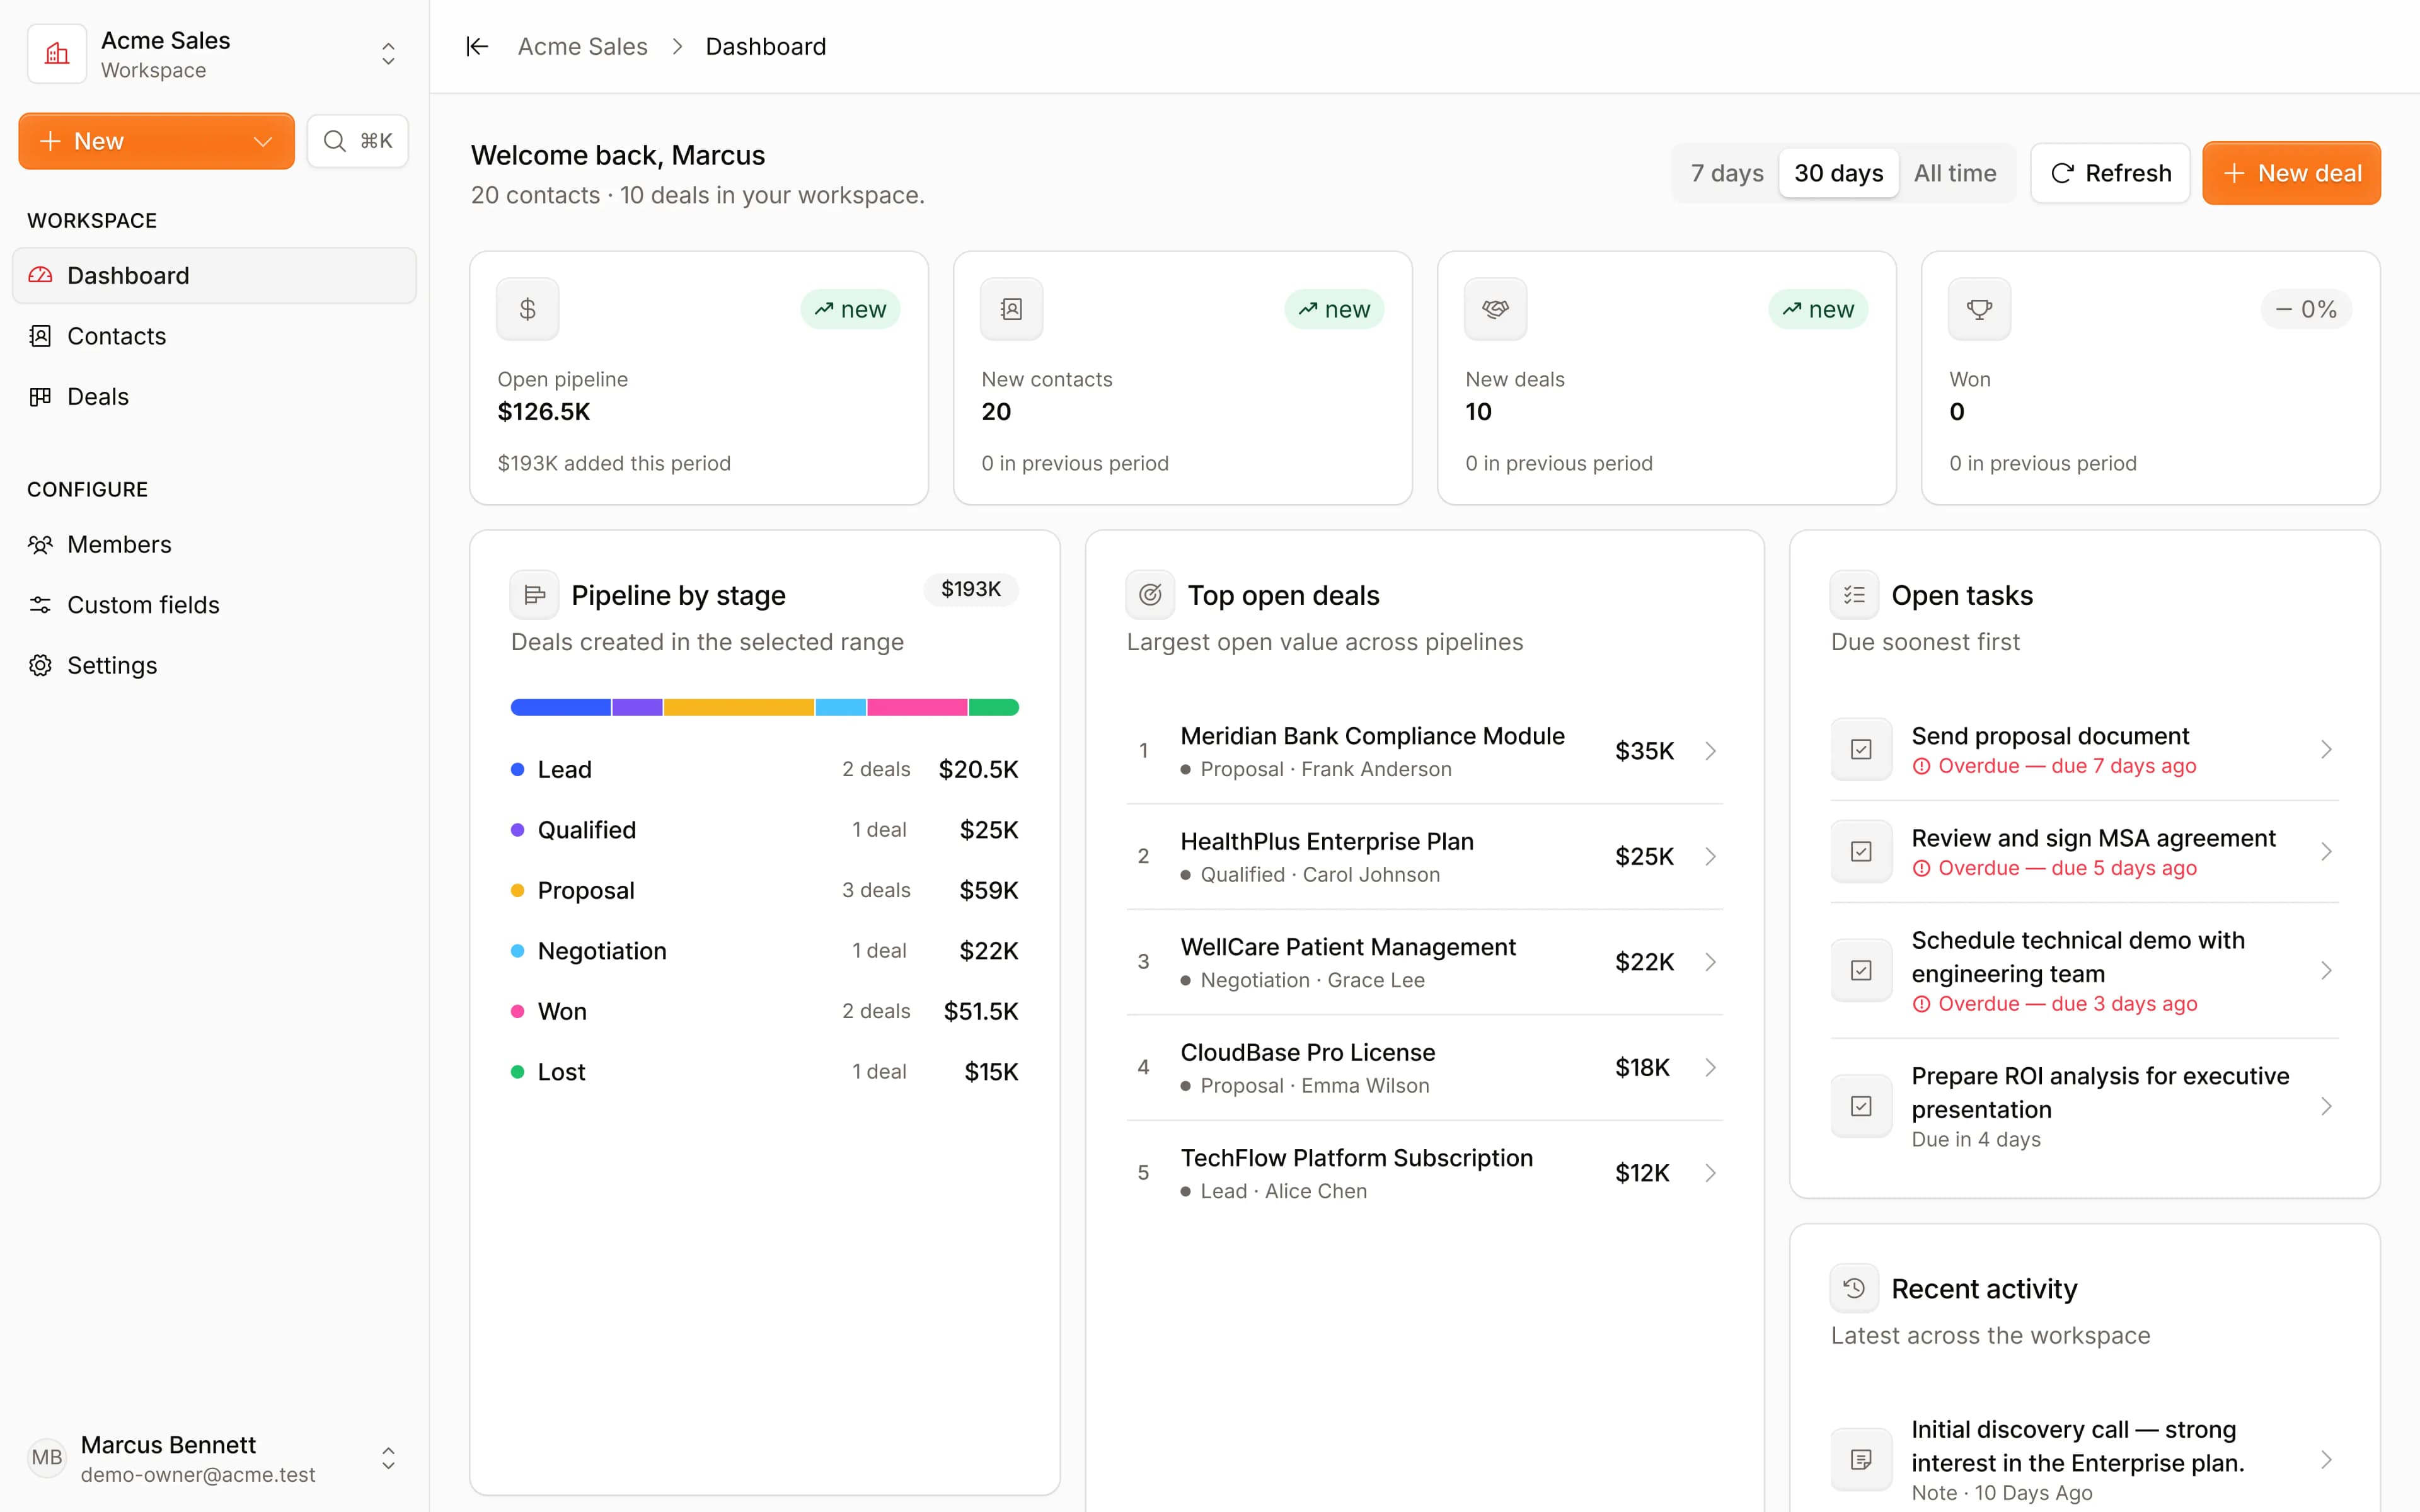
Task: Click the Qualified stage row
Action: click(x=765, y=830)
